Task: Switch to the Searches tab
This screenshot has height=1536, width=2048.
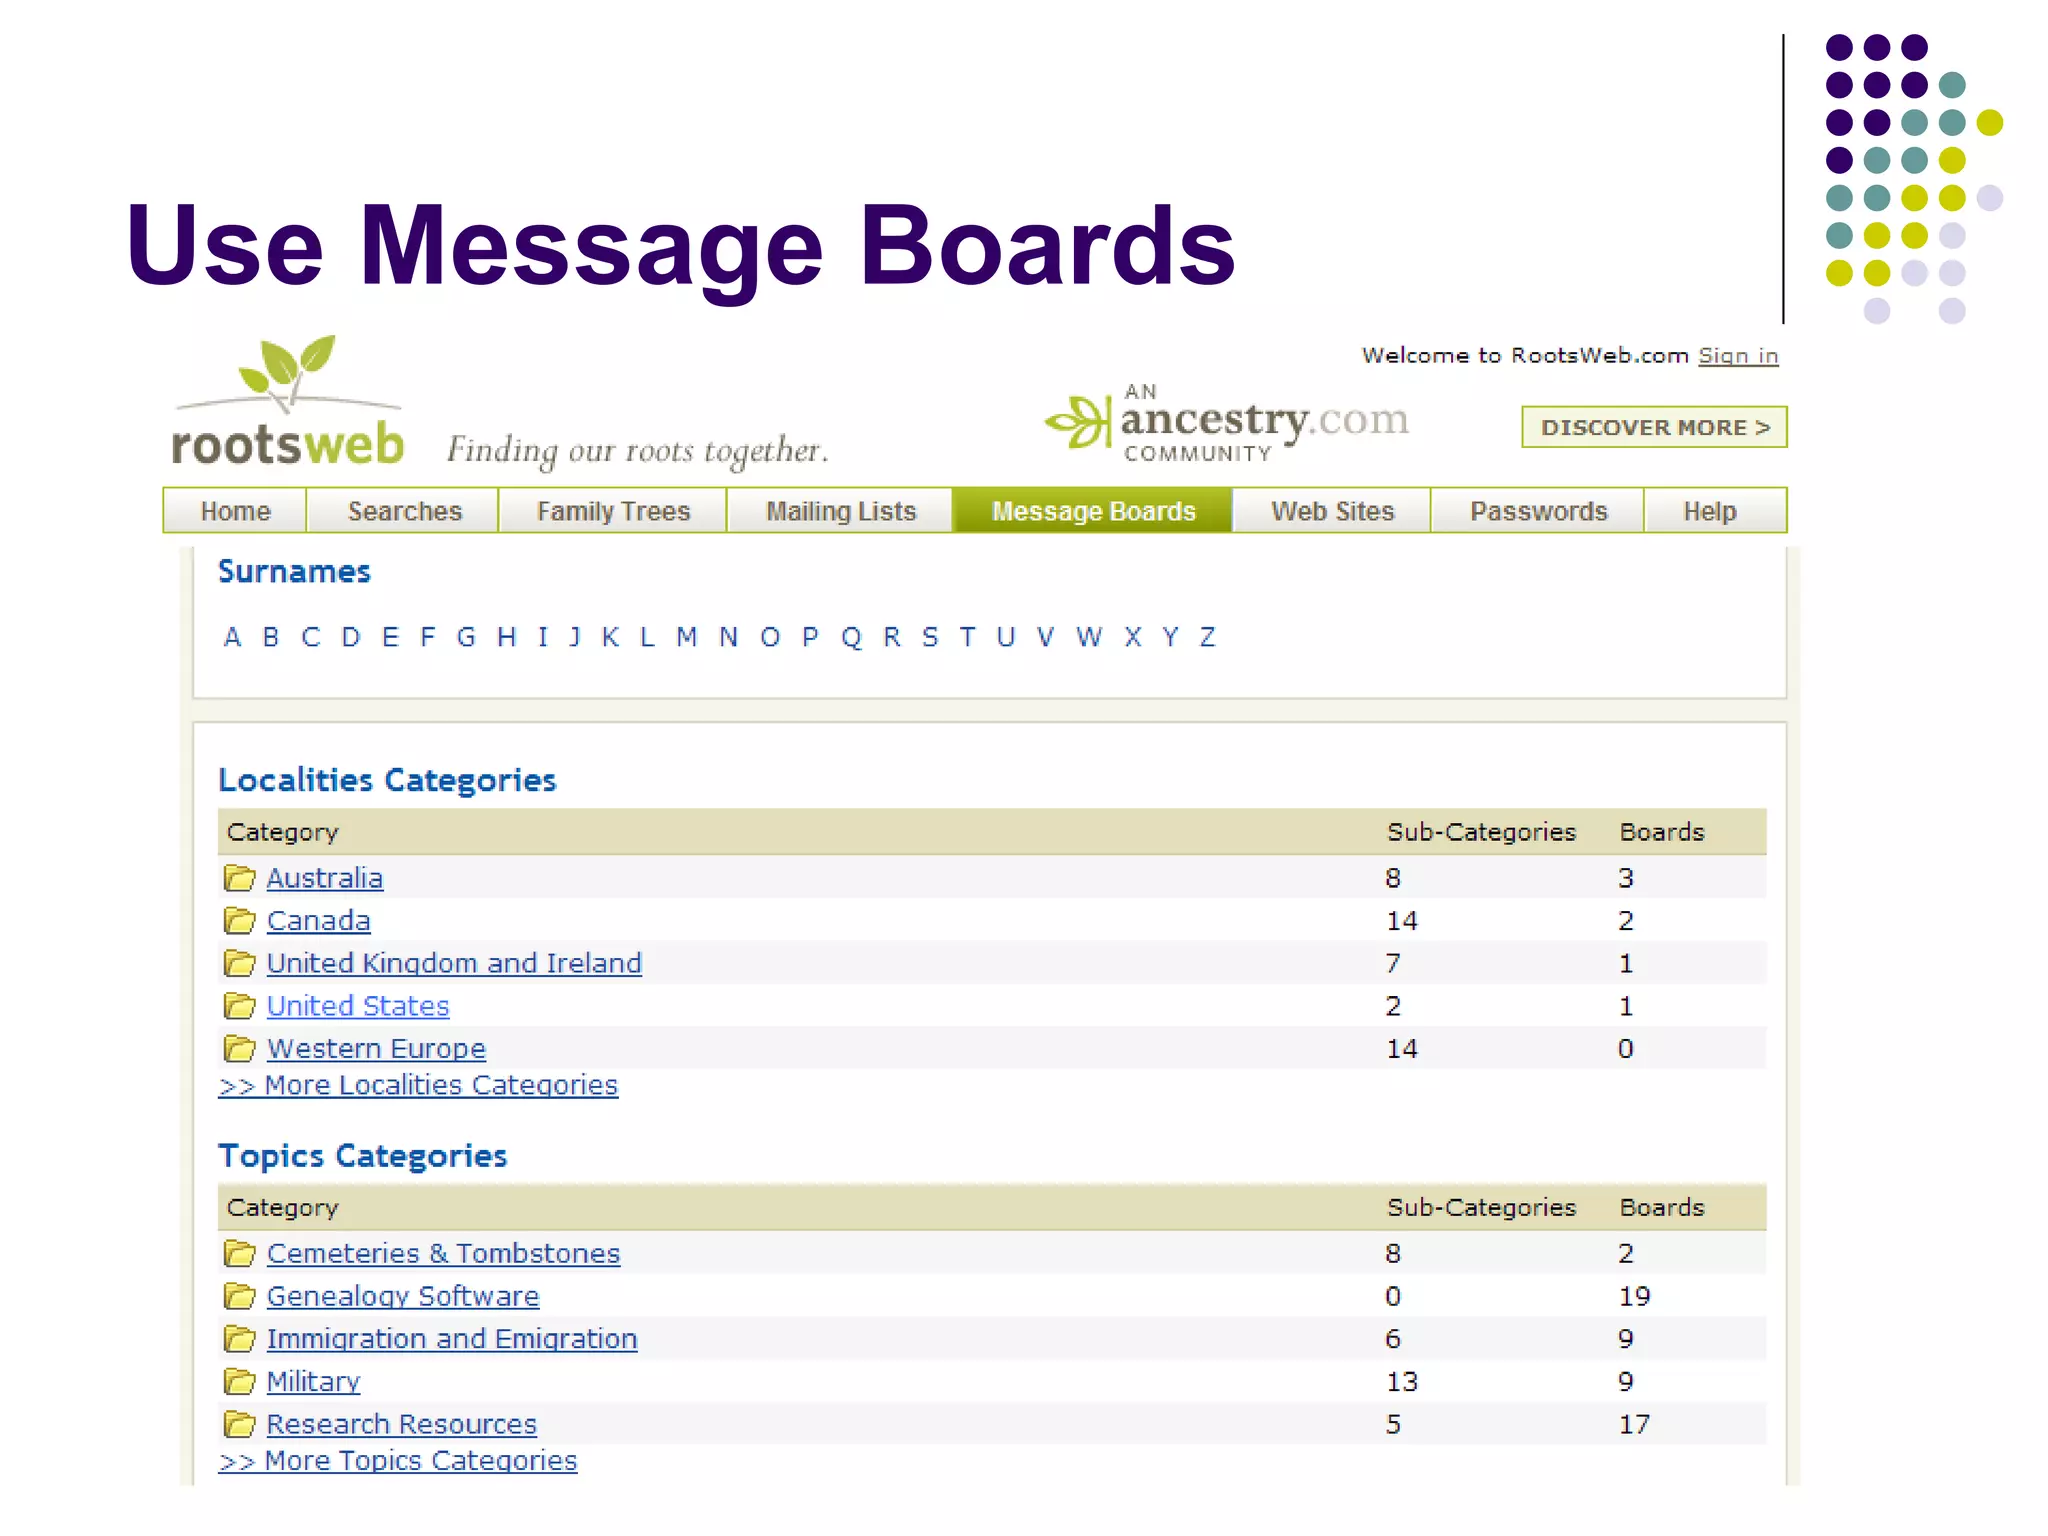Action: coord(404,511)
